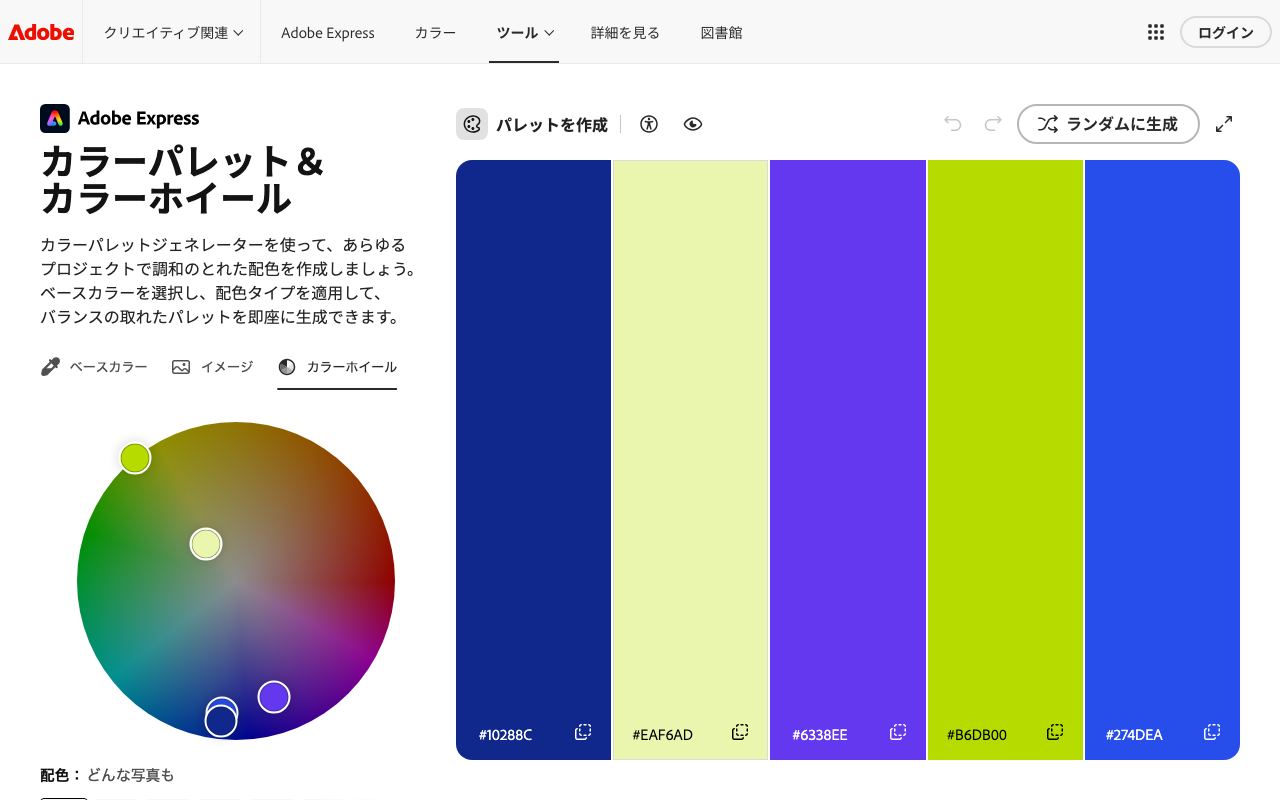
Task: Click the purple handle on color wheel
Action: (x=274, y=696)
